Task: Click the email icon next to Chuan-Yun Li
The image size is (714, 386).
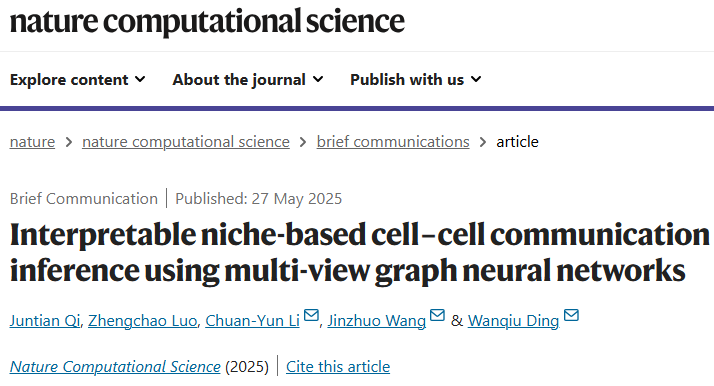Action: pos(311,315)
